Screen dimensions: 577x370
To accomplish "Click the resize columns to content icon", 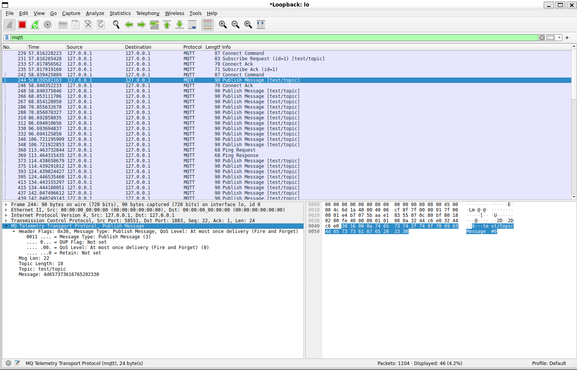I will pyautogui.click(x=261, y=25).
